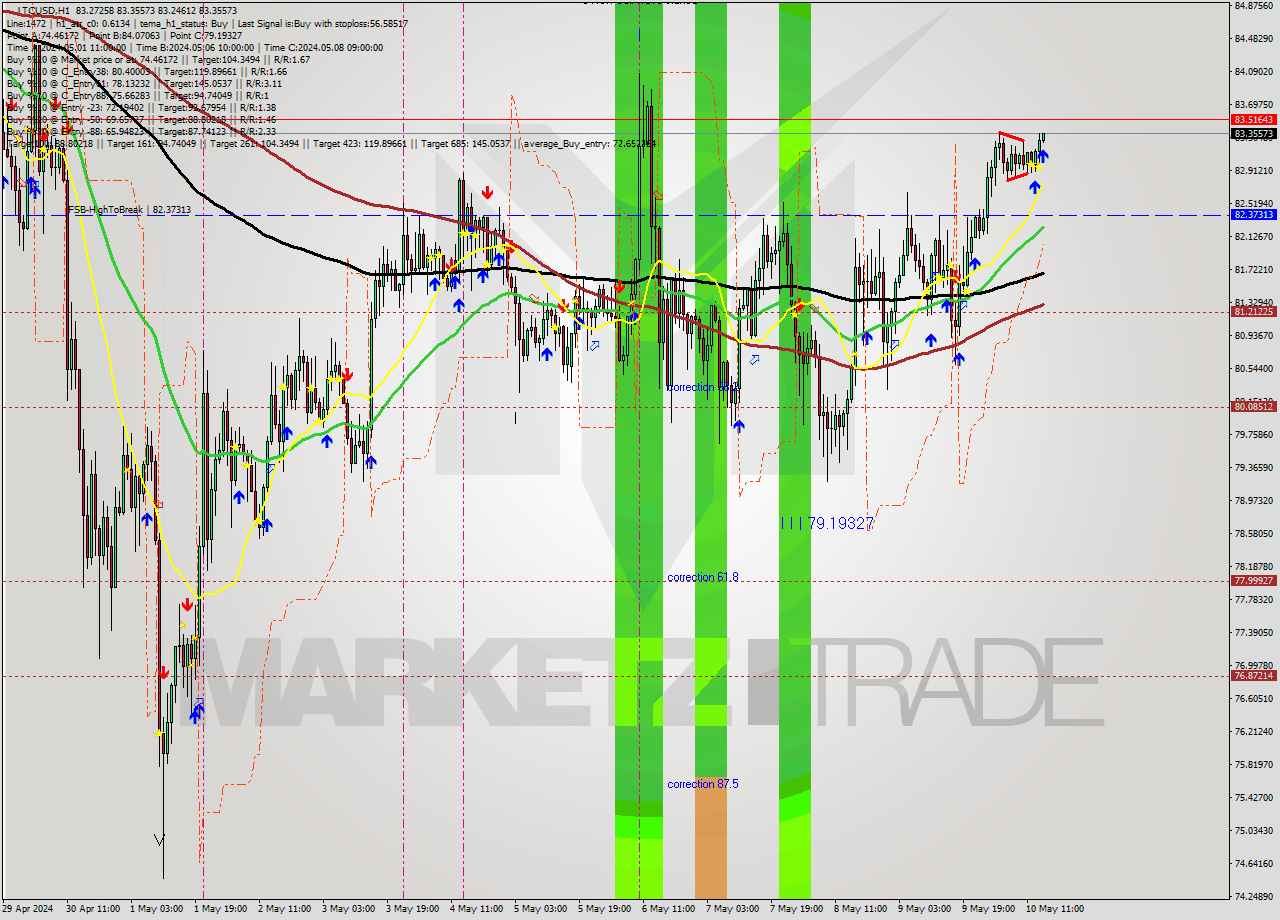Click the 79.36590 price axis label
1280x920 pixels.
click(1254, 467)
